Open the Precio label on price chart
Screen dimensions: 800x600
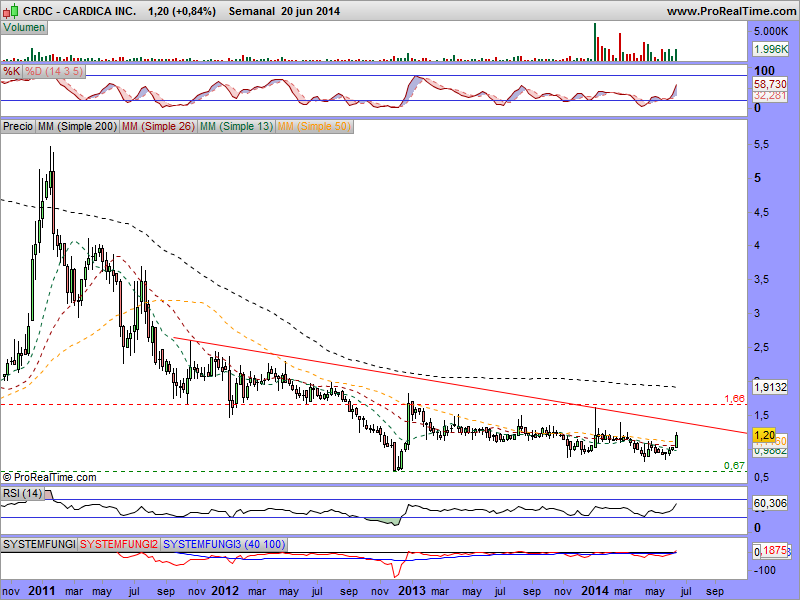[18, 127]
